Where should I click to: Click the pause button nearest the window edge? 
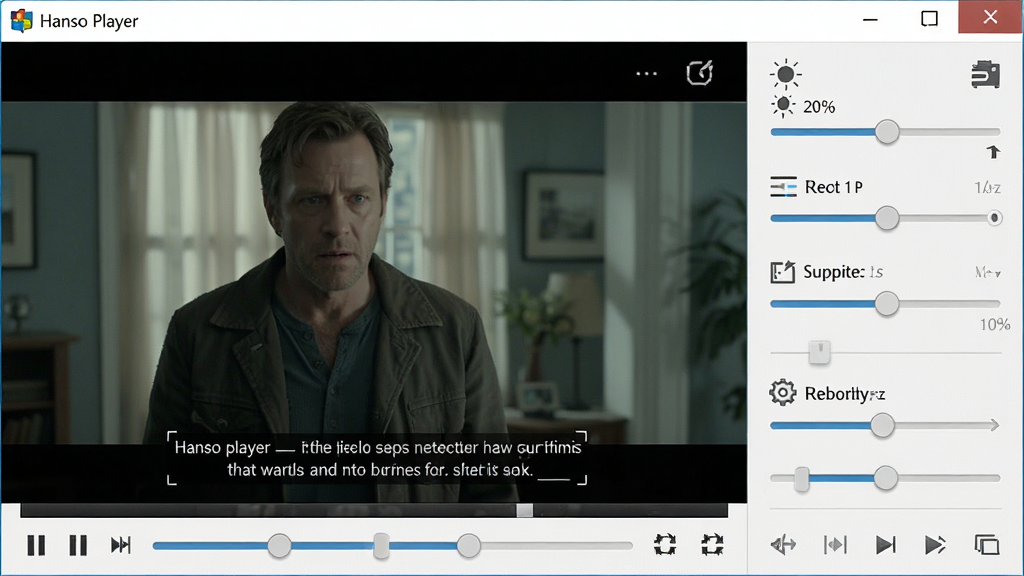tap(37, 545)
